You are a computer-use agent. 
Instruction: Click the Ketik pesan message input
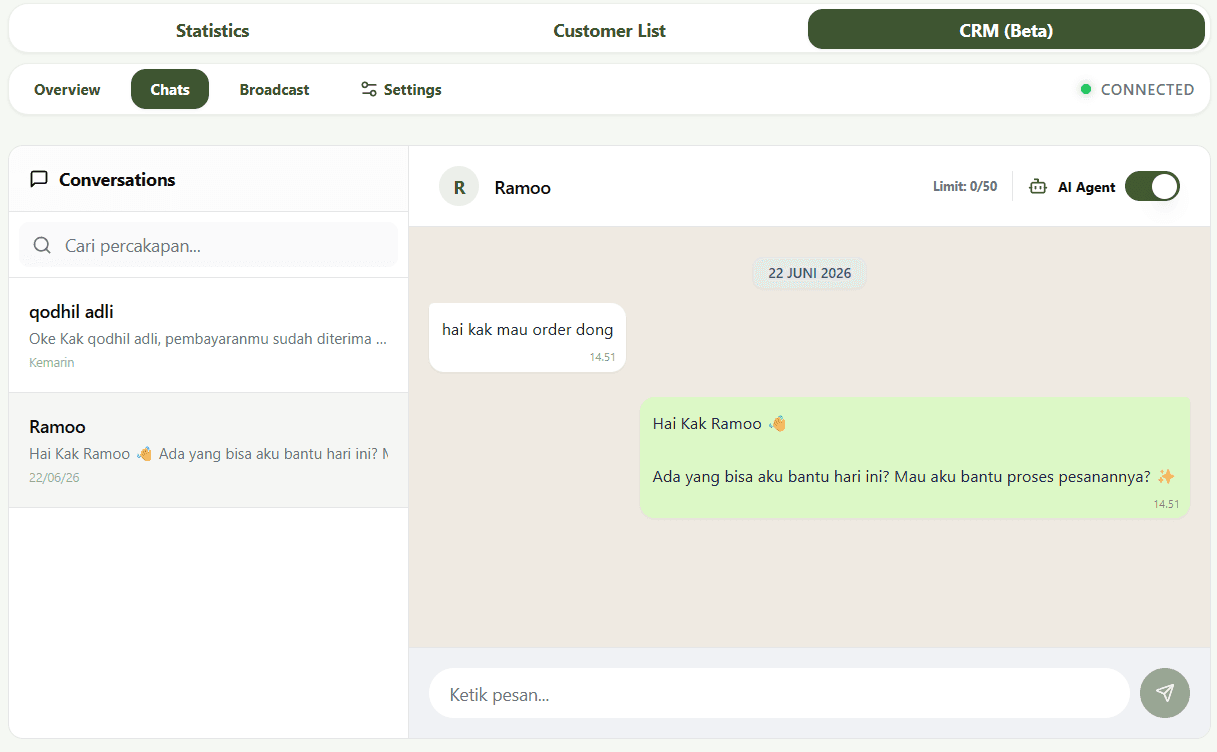pos(779,693)
